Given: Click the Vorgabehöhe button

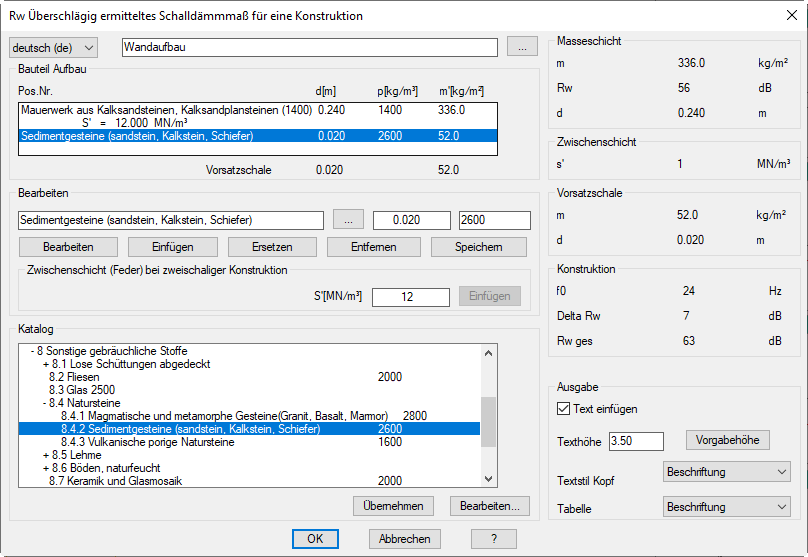Looking at the screenshot, I should (x=727, y=440).
